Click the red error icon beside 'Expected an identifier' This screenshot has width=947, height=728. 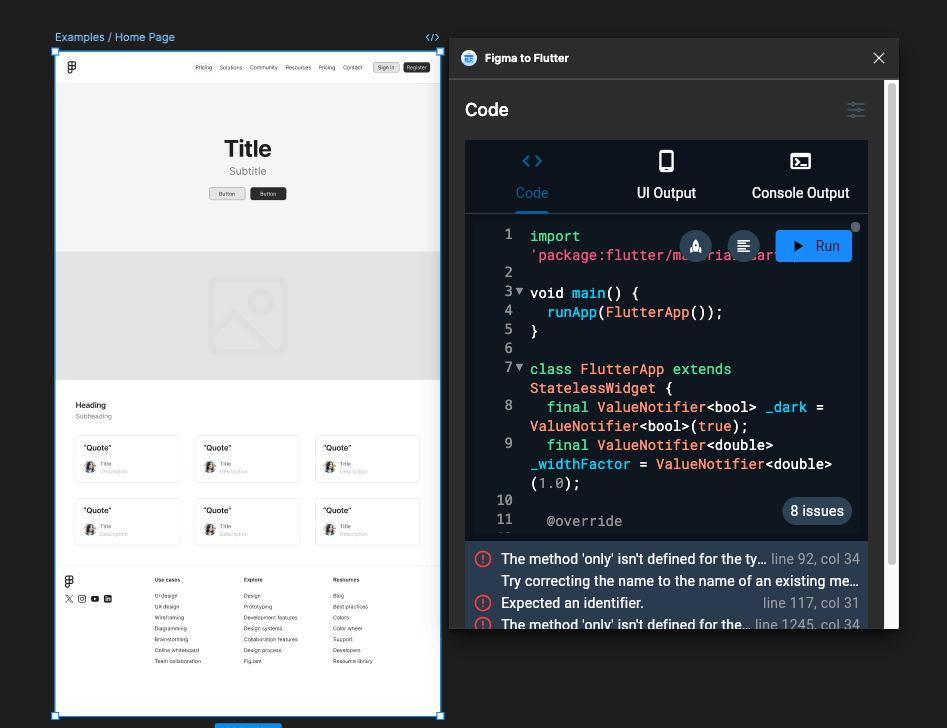click(483, 603)
